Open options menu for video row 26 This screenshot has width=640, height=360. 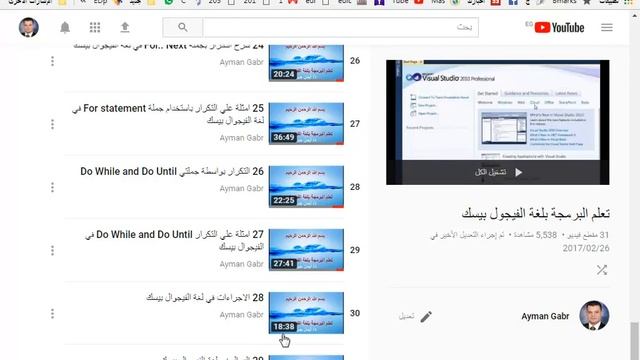(x=52, y=61)
